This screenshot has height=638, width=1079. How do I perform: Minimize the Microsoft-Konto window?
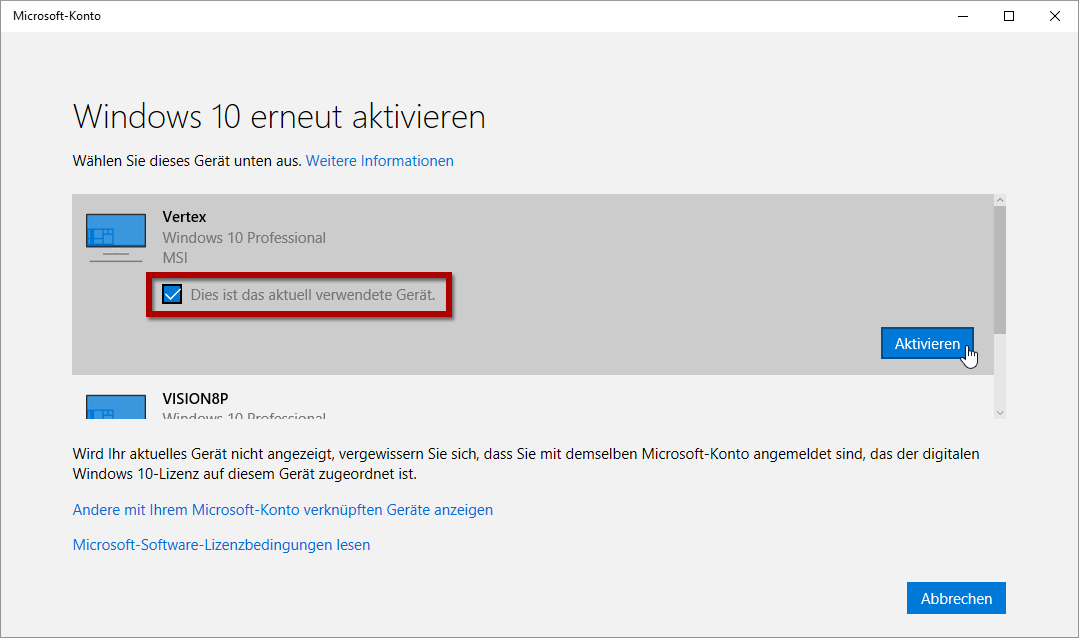coord(962,16)
